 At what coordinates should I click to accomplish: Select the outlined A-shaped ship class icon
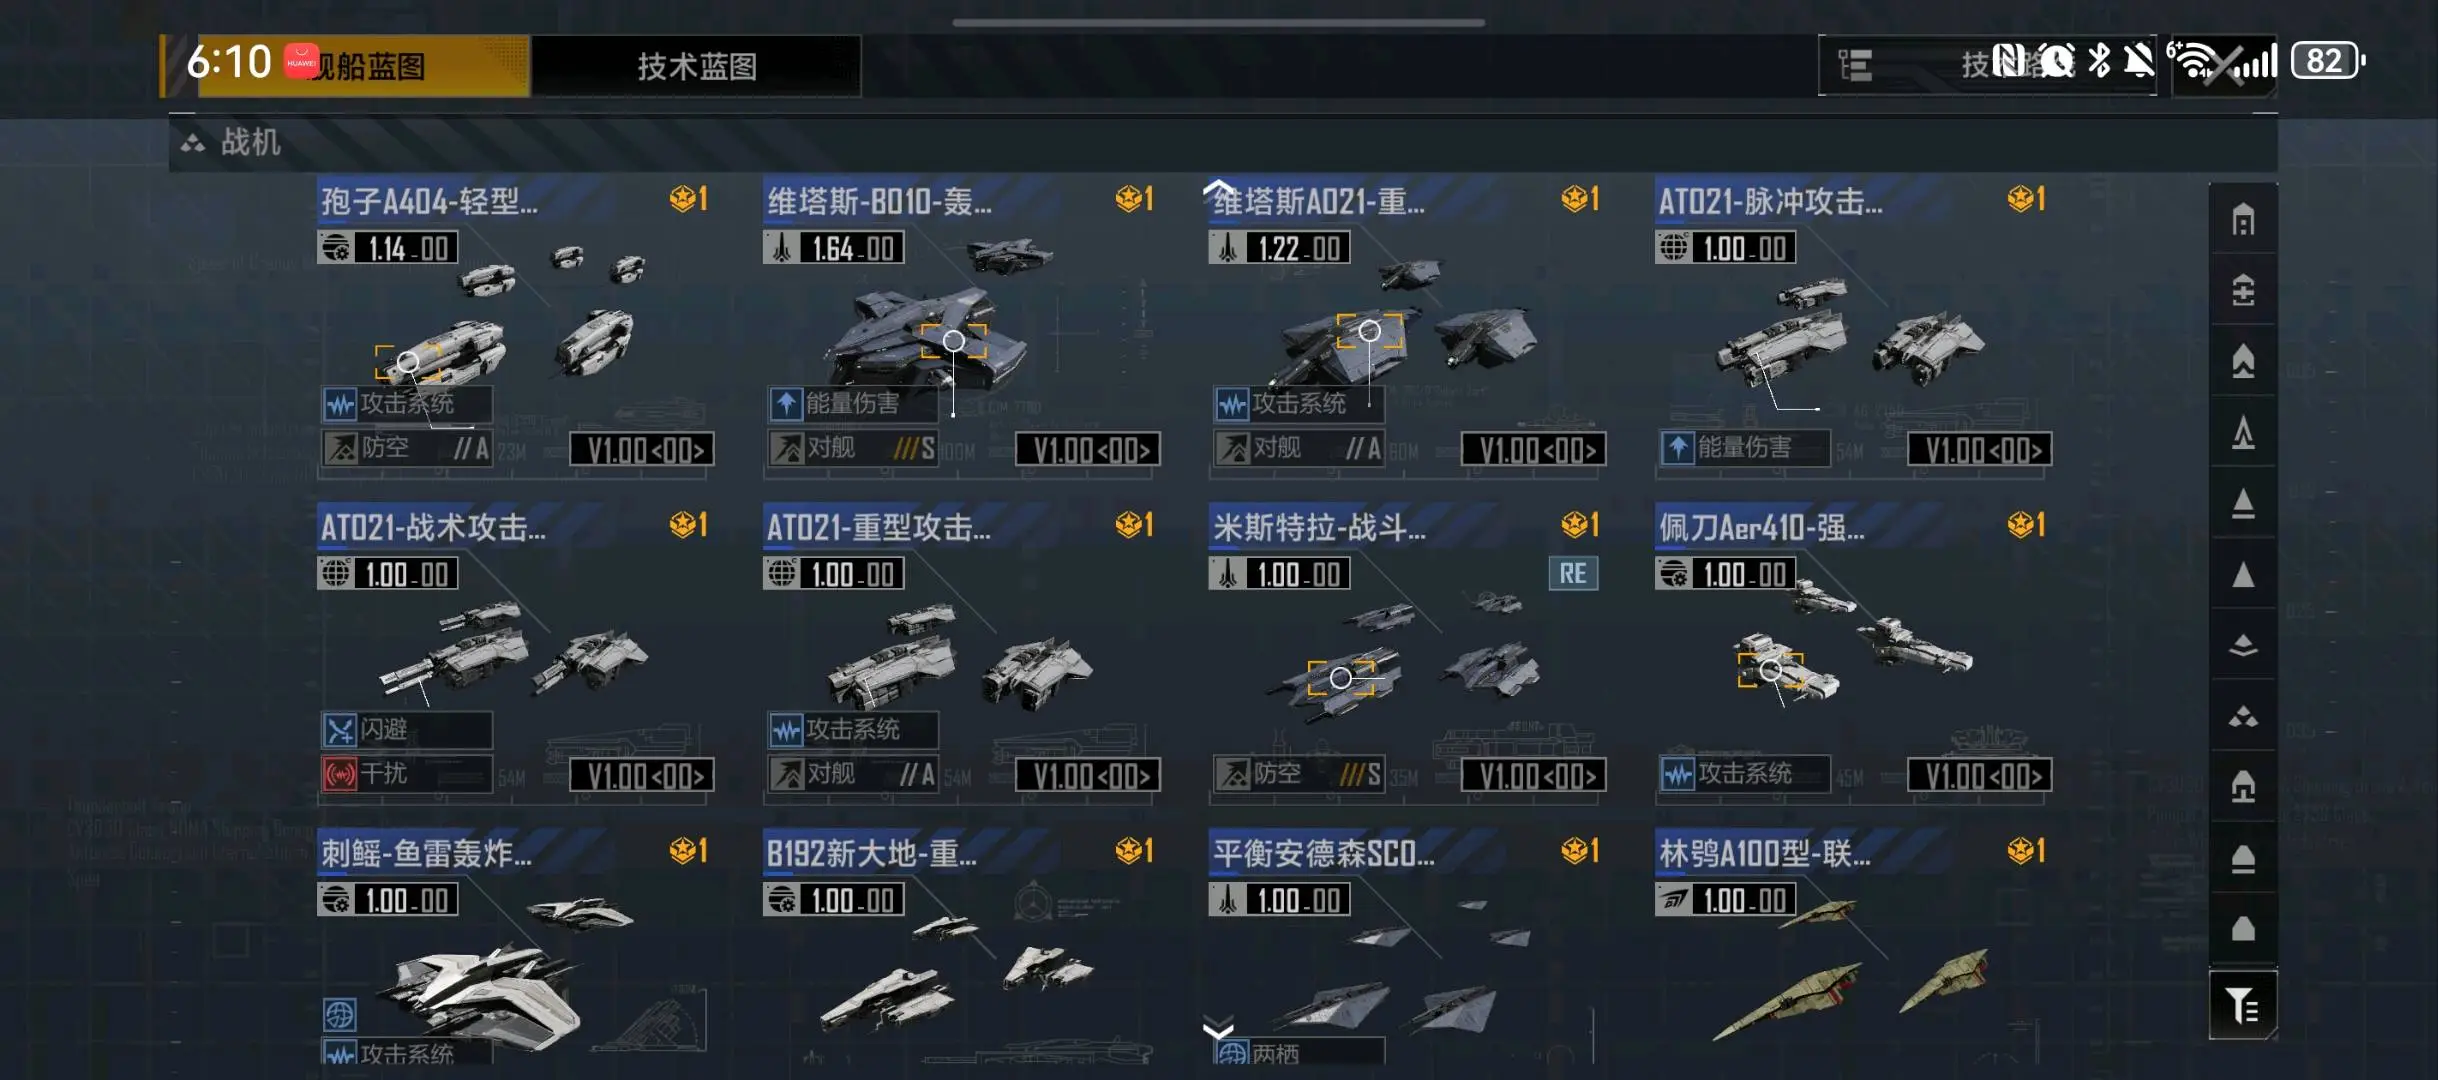click(x=2243, y=432)
